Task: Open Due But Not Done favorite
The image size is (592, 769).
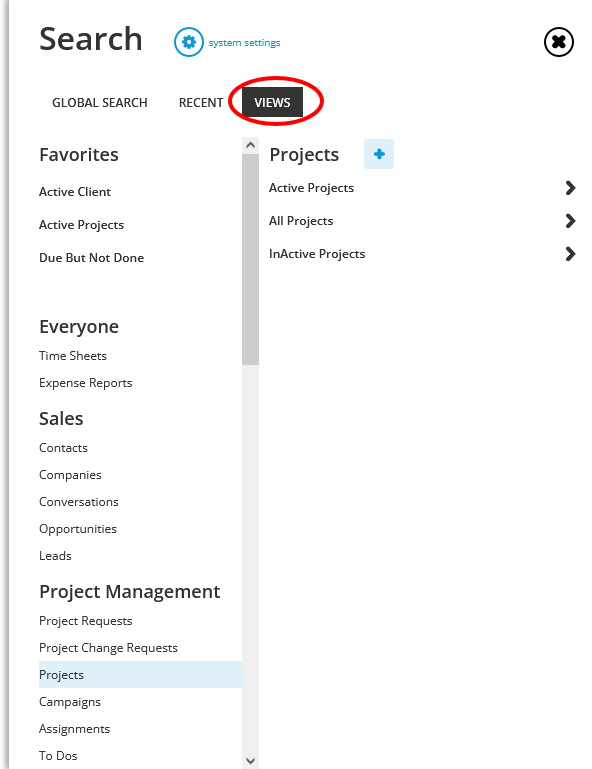Action: click(x=92, y=258)
